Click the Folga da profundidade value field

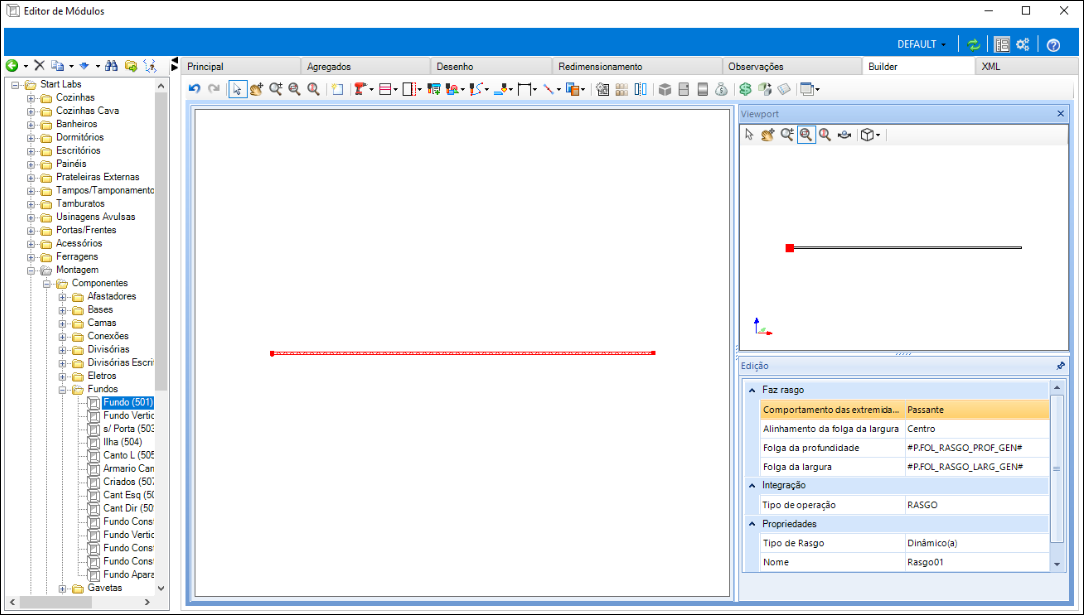click(x=977, y=448)
